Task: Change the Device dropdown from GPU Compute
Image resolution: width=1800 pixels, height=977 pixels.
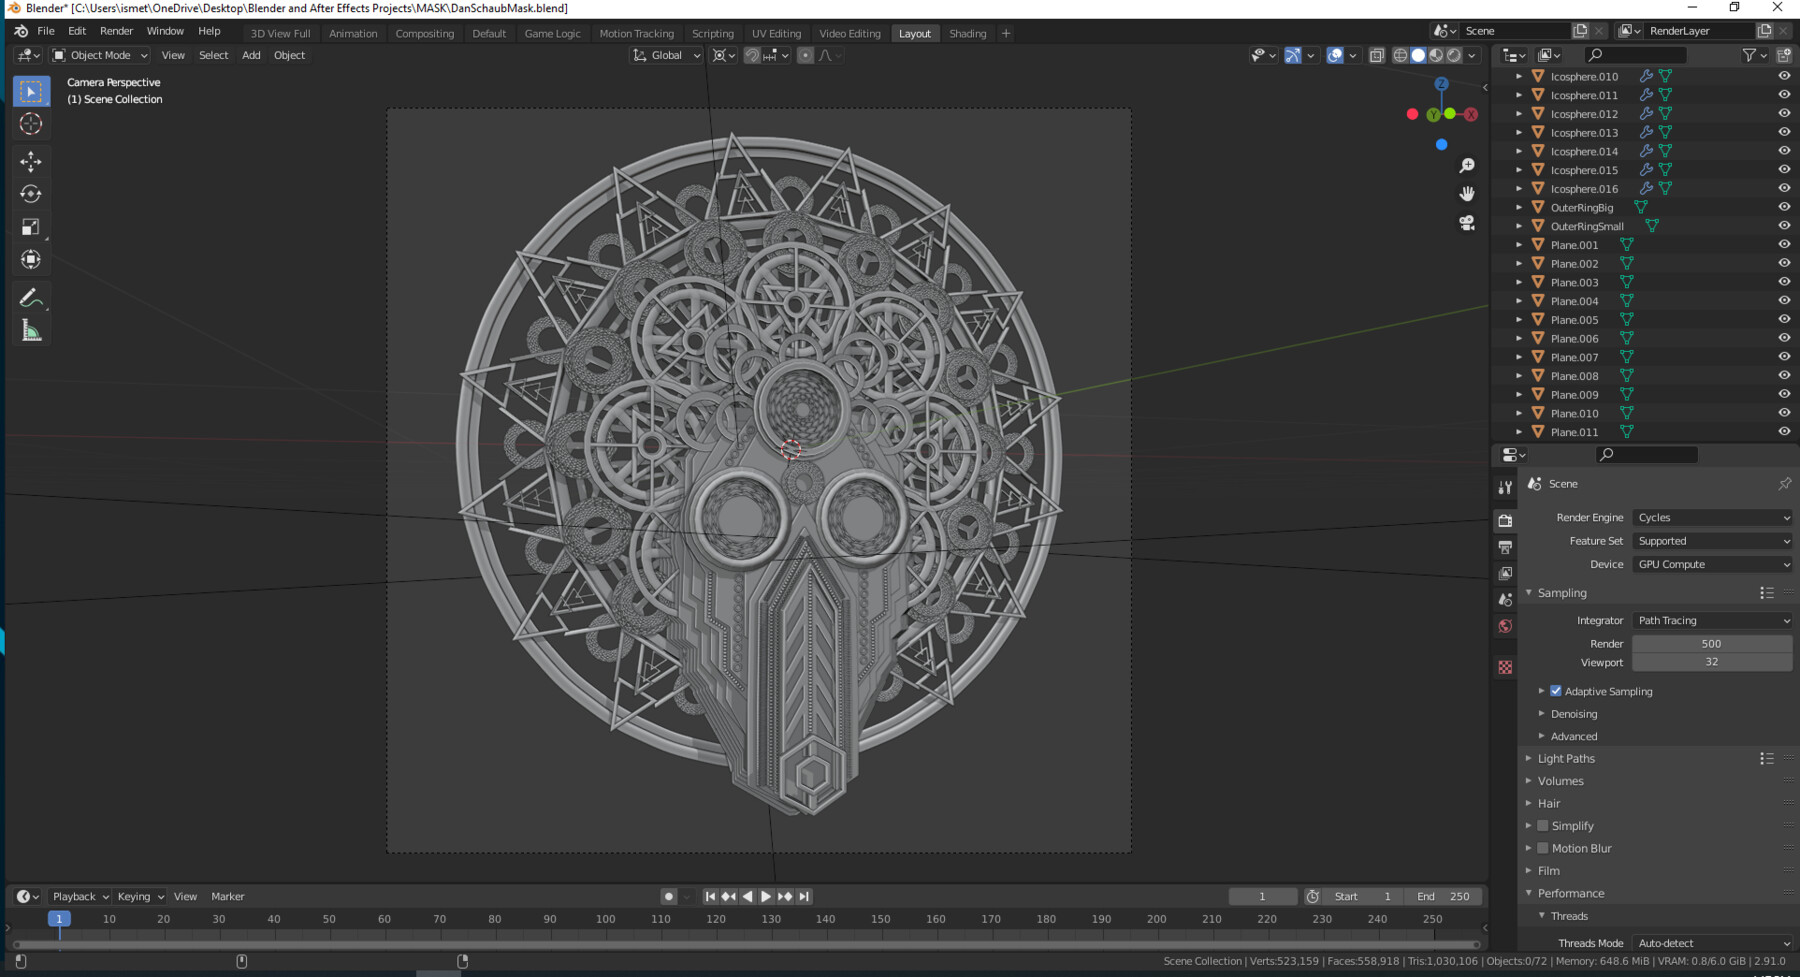Action: (1712, 564)
